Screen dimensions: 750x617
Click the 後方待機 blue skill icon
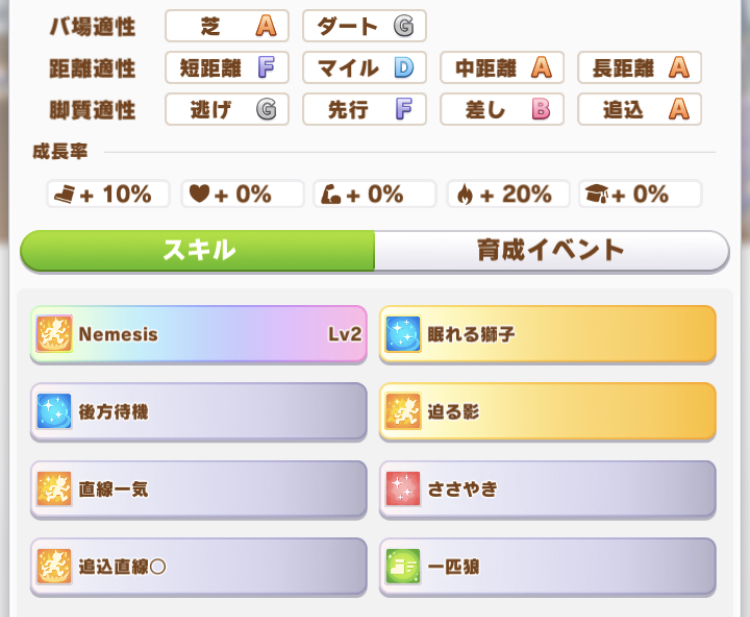coord(53,411)
